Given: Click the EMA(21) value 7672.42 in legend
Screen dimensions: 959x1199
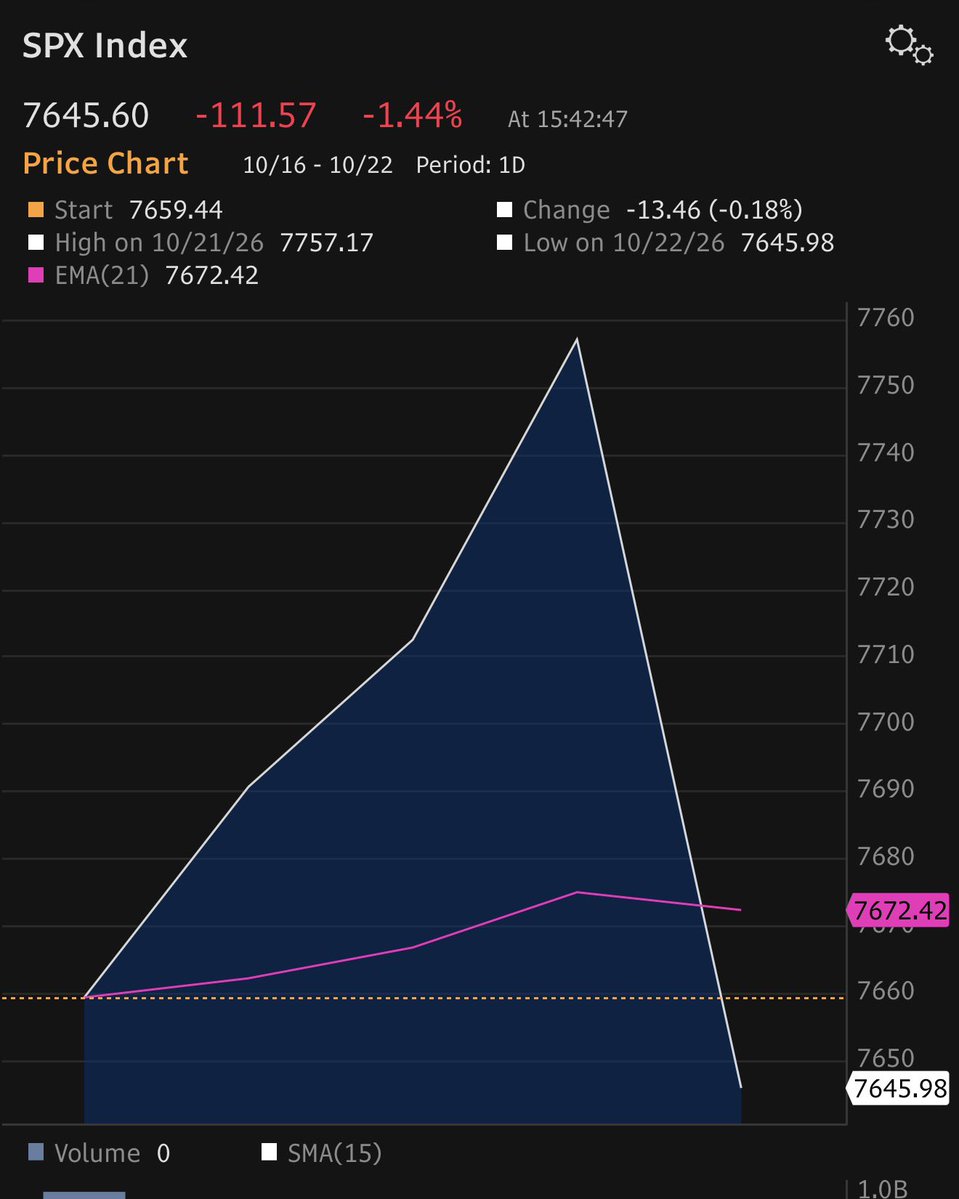Looking at the screenshot, I should coord(212,275).
